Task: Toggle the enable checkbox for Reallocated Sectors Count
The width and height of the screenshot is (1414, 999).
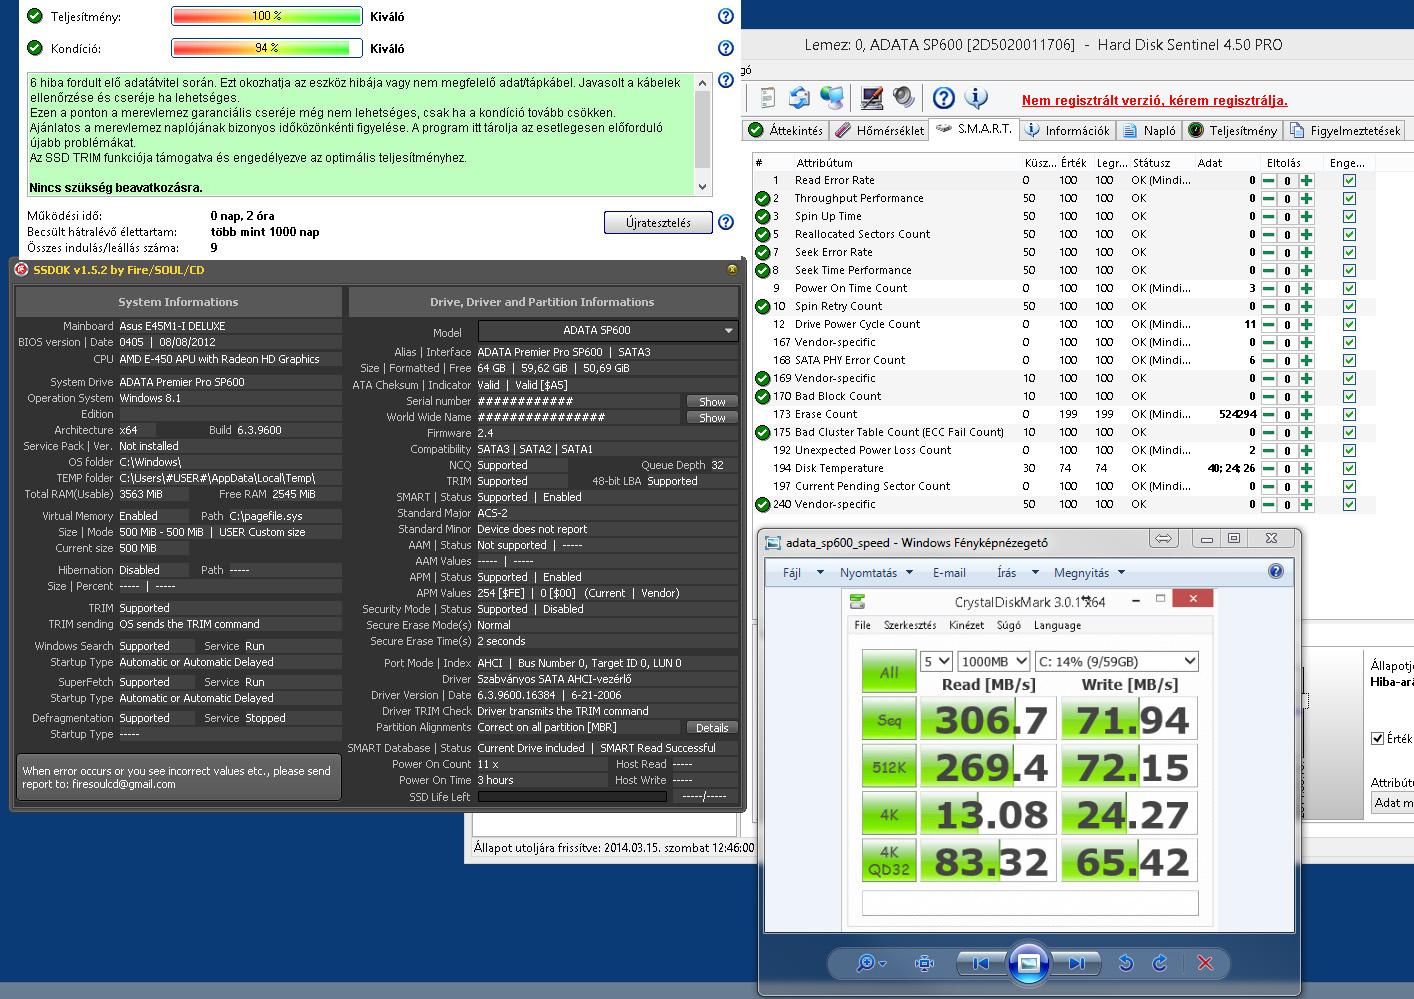Action: (1349, 235)
